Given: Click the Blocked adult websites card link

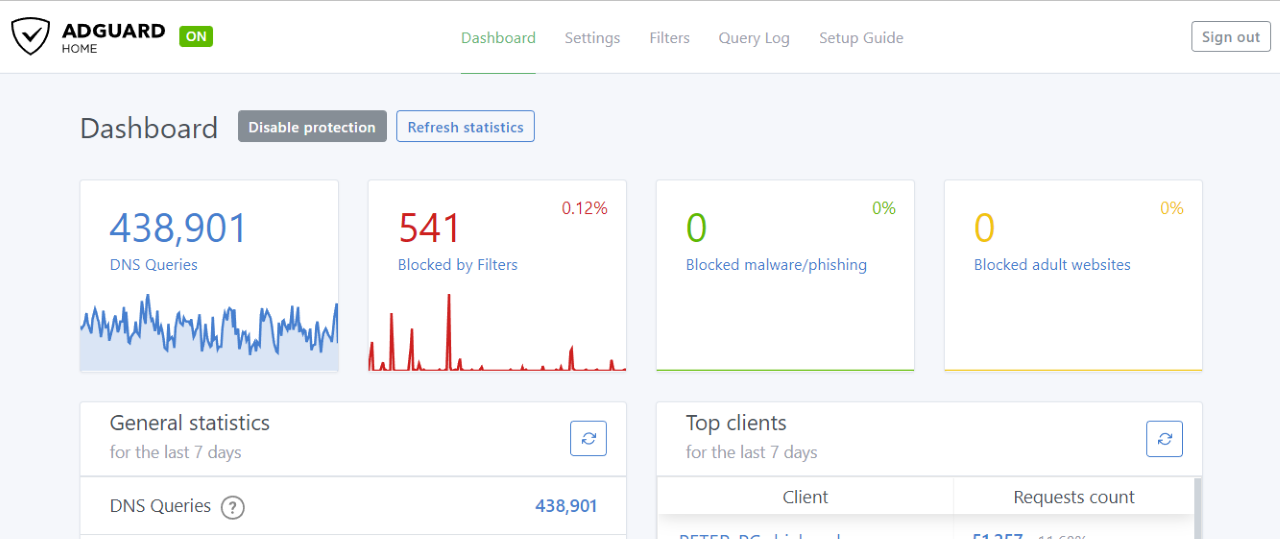Looking at the screenshot, I should (x=1052, y=265).
